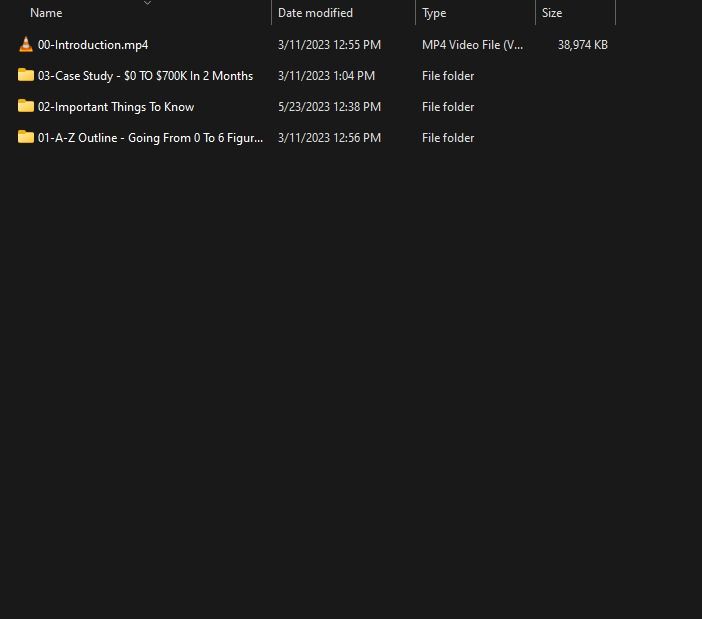702x619 pixels.
Task: Sort files by the Date modified header
Action: (x=315, y=13)
